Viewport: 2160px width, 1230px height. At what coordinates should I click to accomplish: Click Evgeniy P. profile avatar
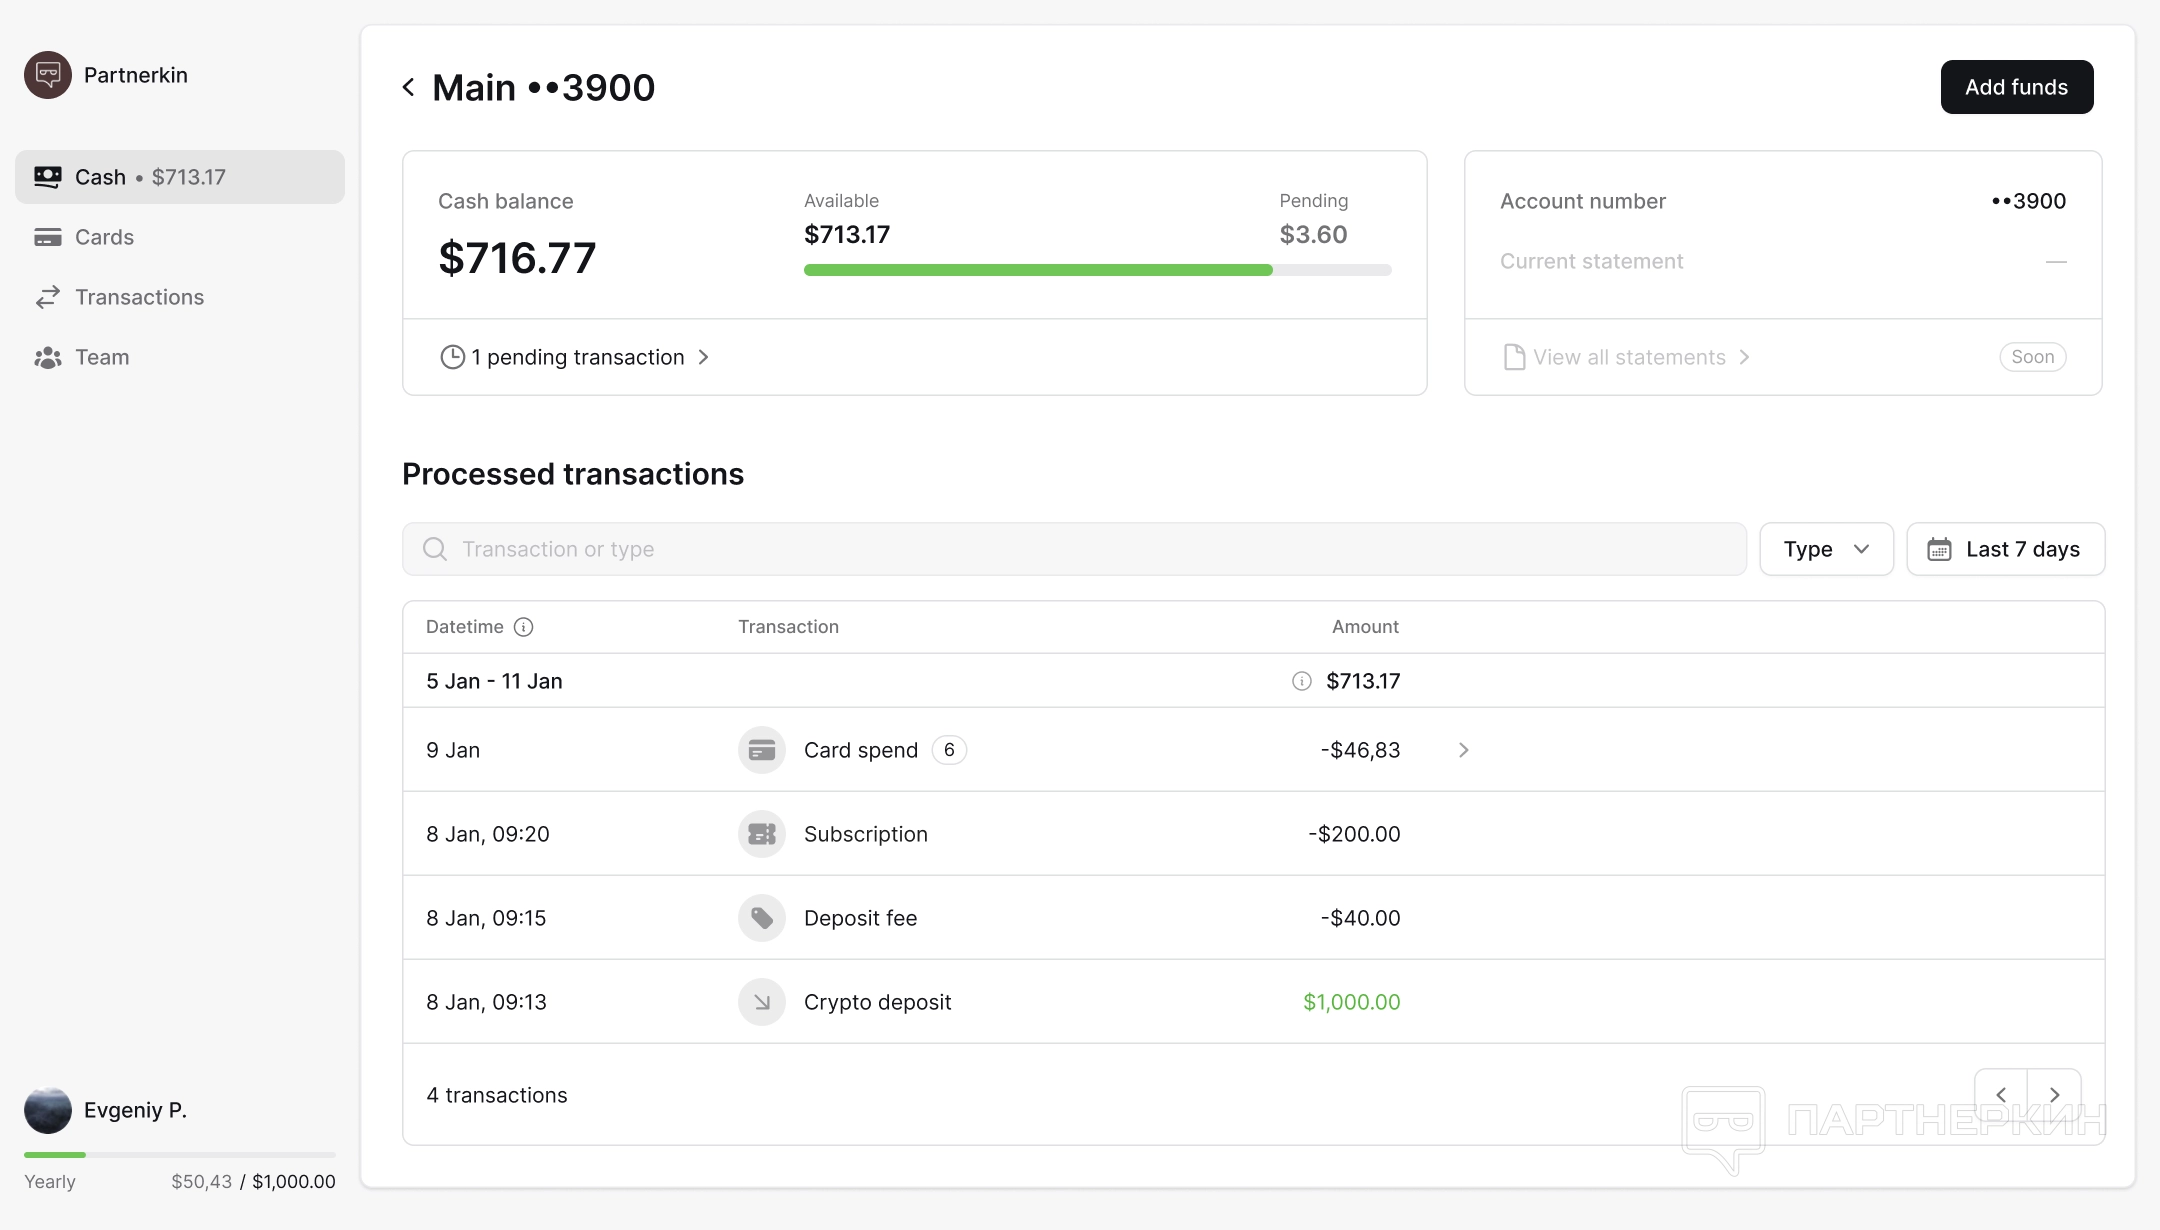coord(47,1110)
